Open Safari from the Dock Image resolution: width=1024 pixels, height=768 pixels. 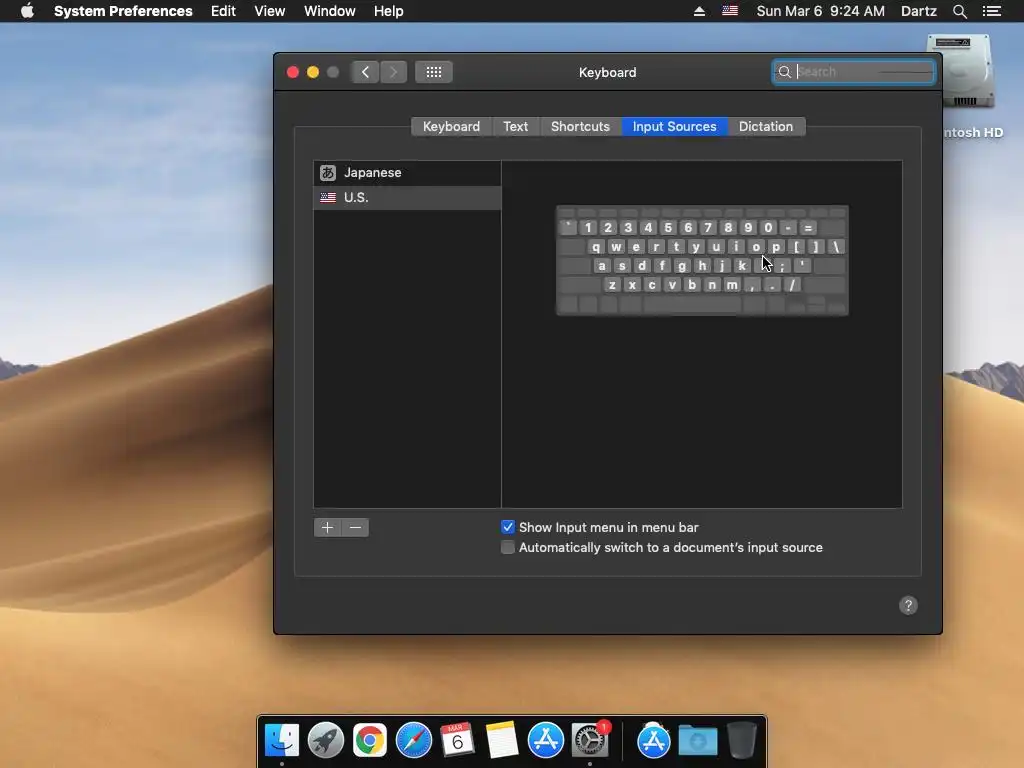point(413,740)
